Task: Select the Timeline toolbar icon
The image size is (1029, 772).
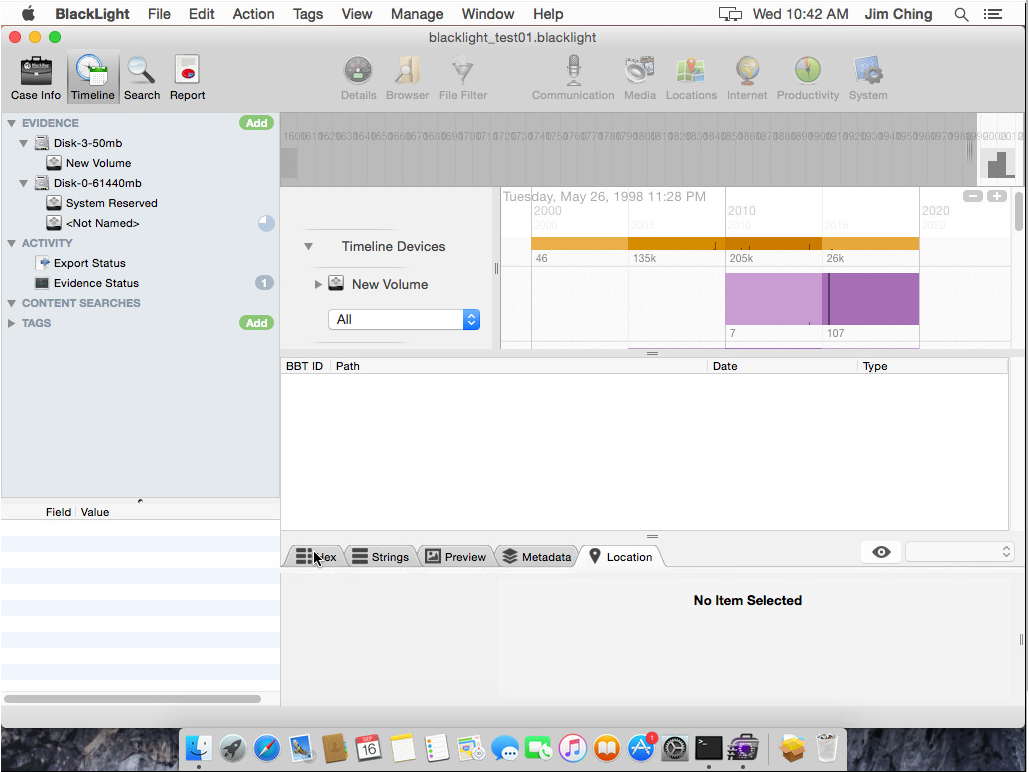Action: tap(93, 78)
